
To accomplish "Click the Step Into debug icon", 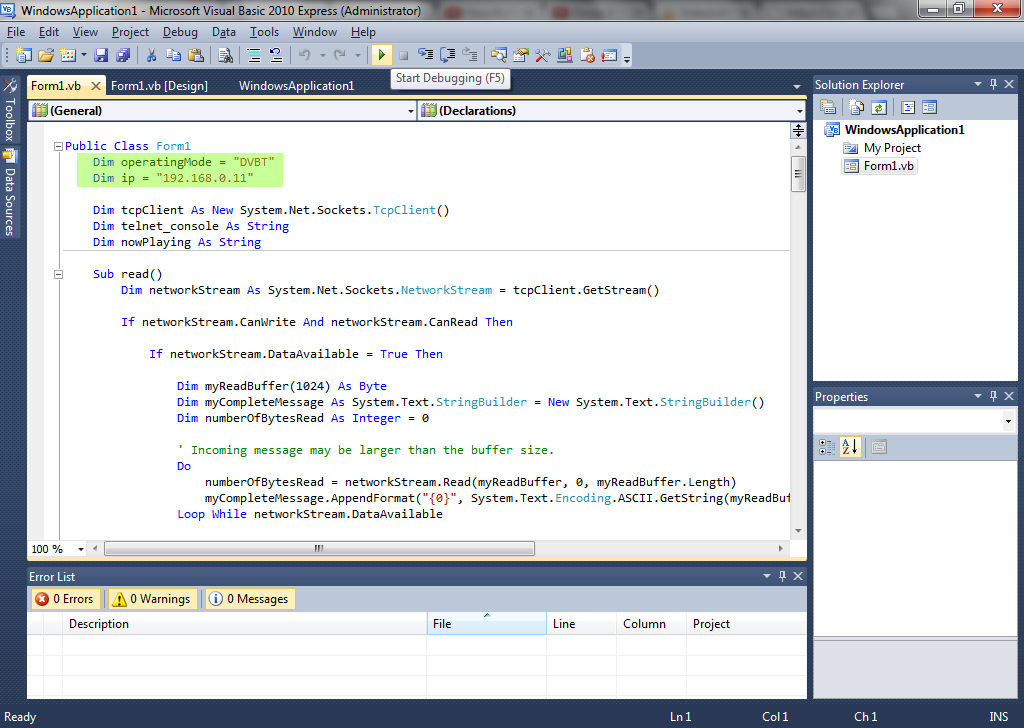I will [x=426, y=55].
